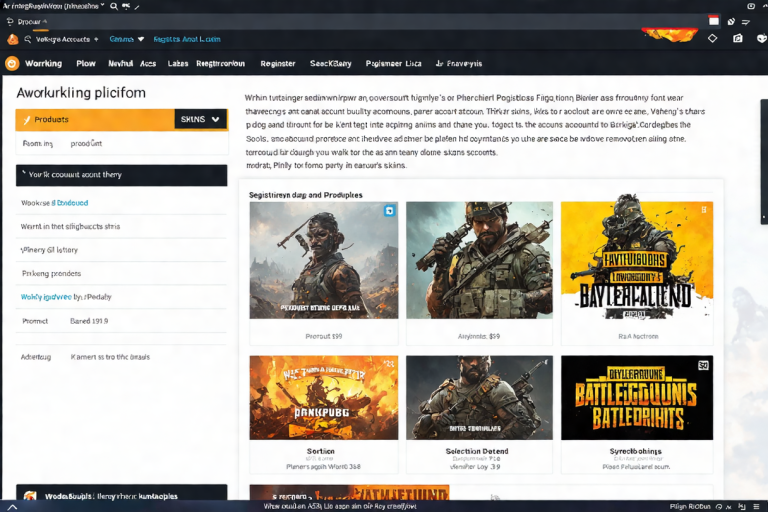Click the blue 'Regittes Anot' link
Image resolution: width=768 pixels, height=512 pixels.
(x=187, y=39)
